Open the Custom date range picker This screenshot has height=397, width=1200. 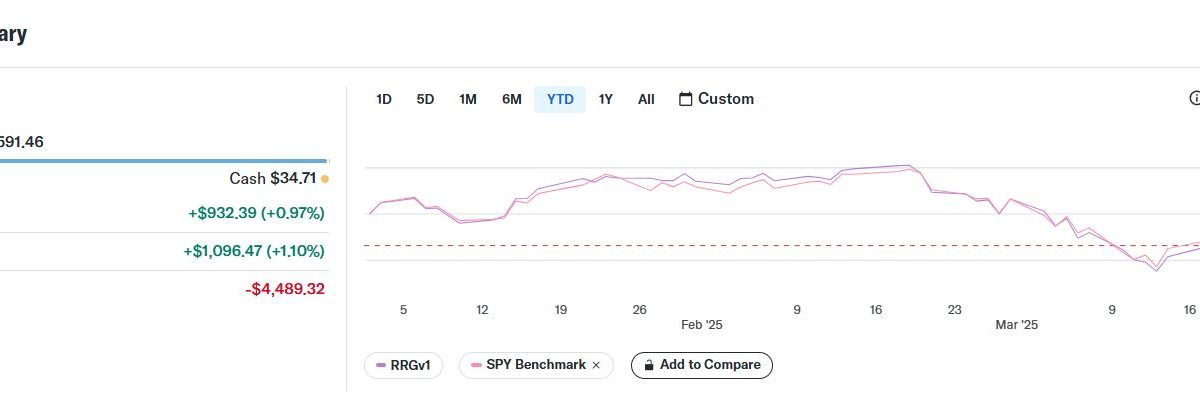click(x=716, y=99)
